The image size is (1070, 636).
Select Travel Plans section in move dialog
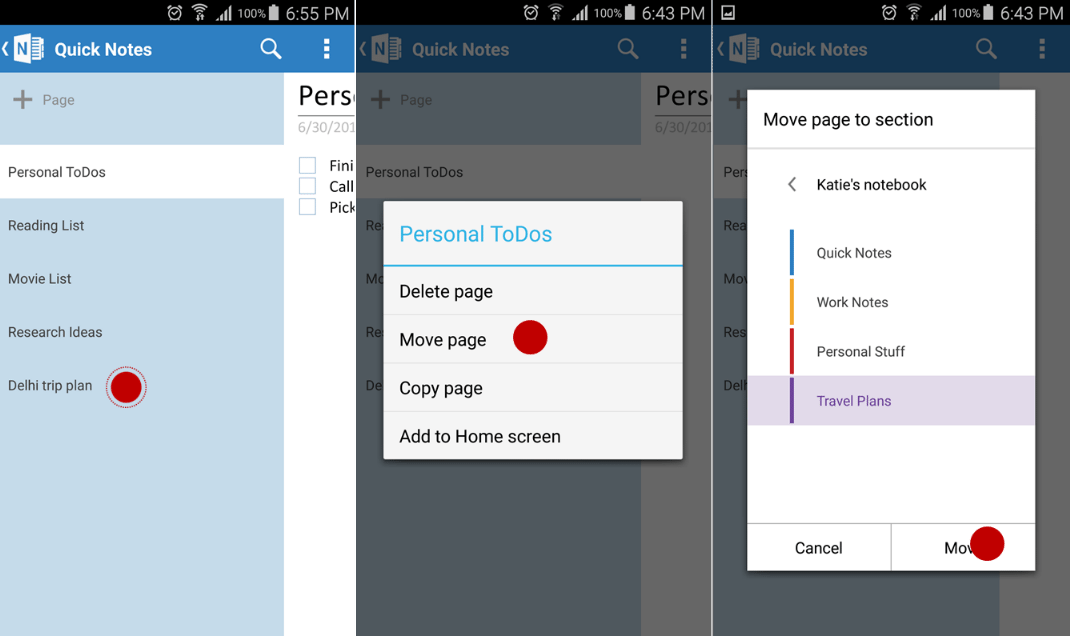891,401
